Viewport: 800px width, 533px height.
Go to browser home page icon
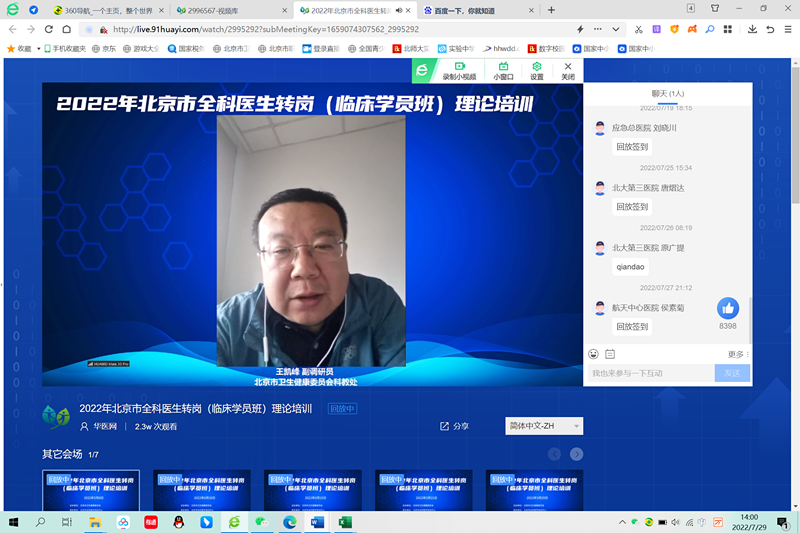[x=67, y=29]
